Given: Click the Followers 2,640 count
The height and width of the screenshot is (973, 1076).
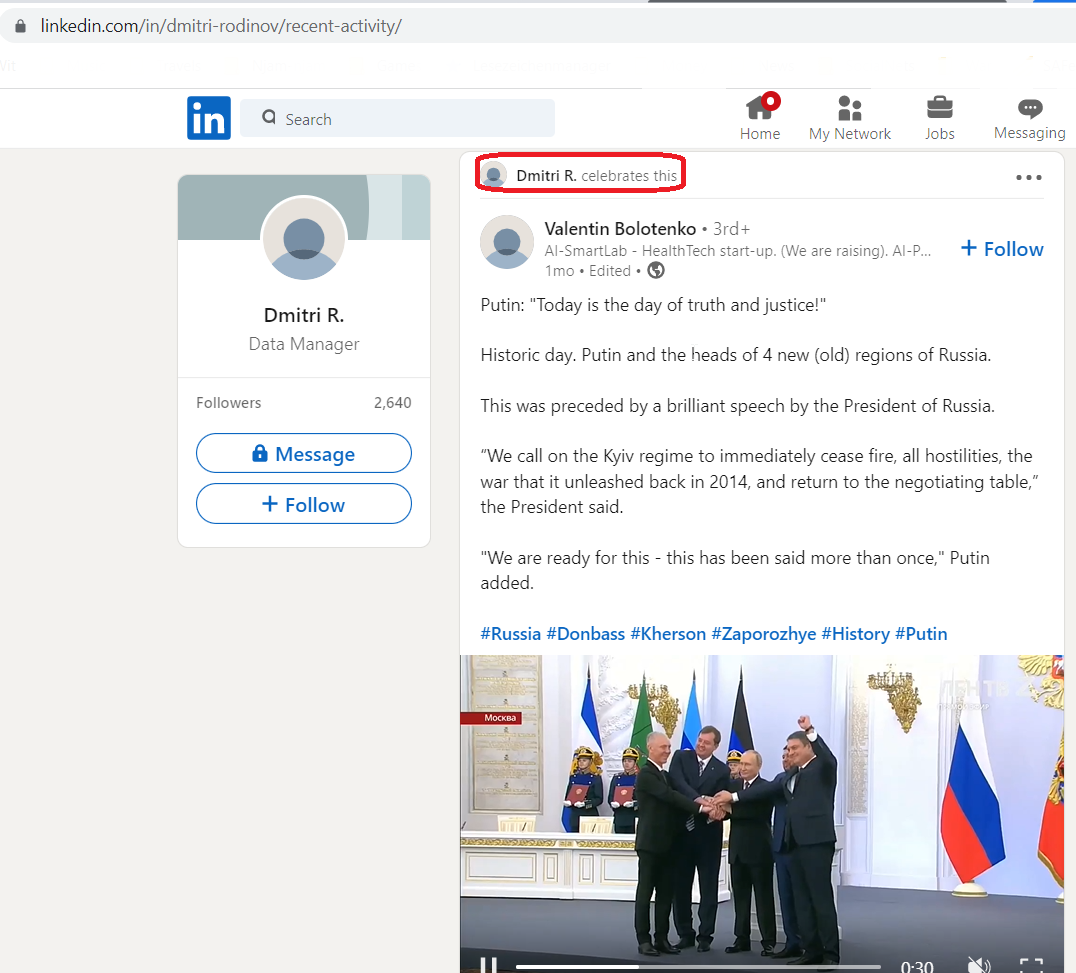Looking at the screenshot, I should click(304, 403).
